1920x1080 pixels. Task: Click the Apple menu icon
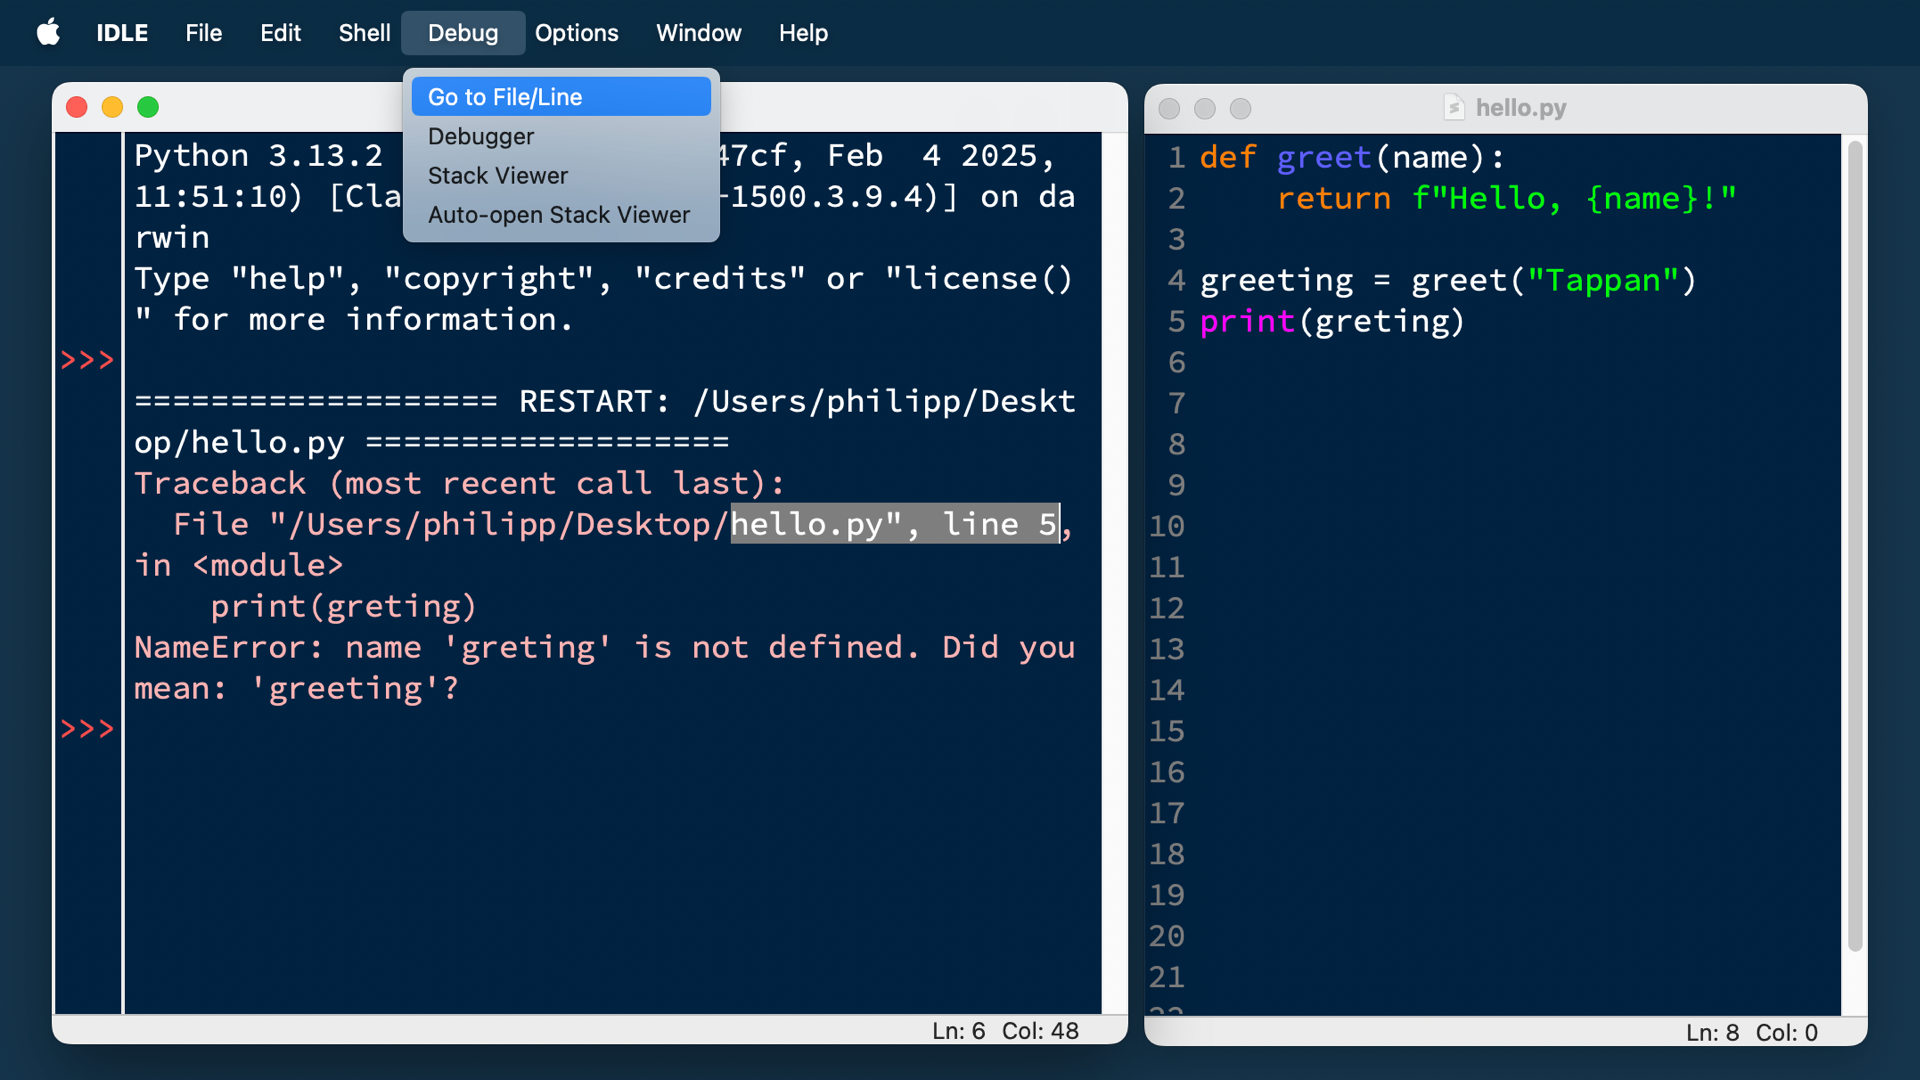(48, 33)
